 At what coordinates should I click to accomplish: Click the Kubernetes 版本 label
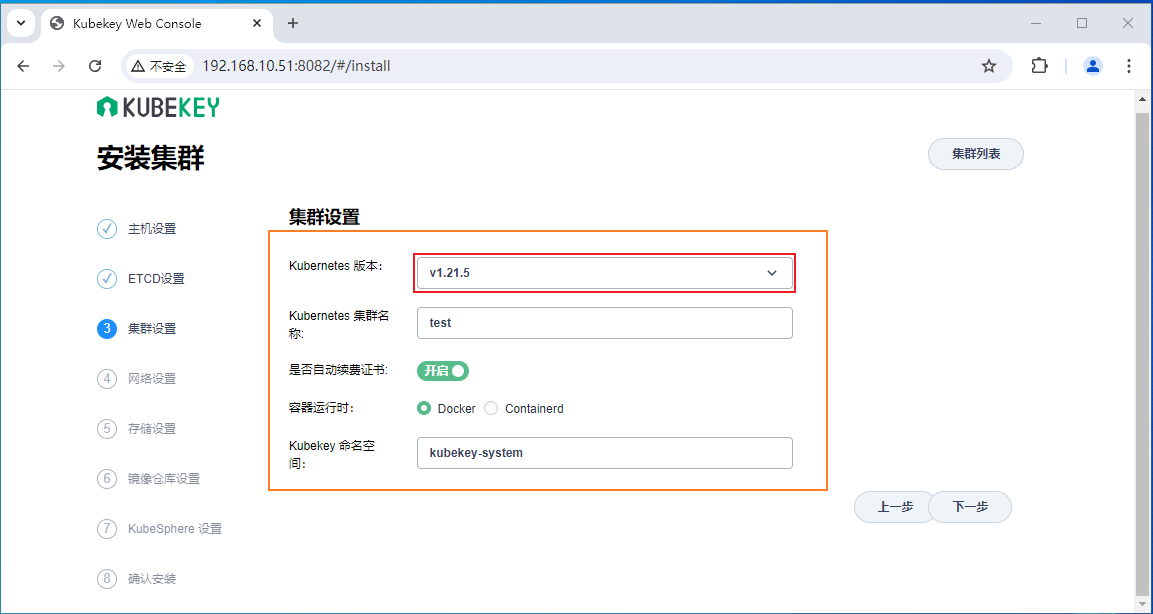336,266
